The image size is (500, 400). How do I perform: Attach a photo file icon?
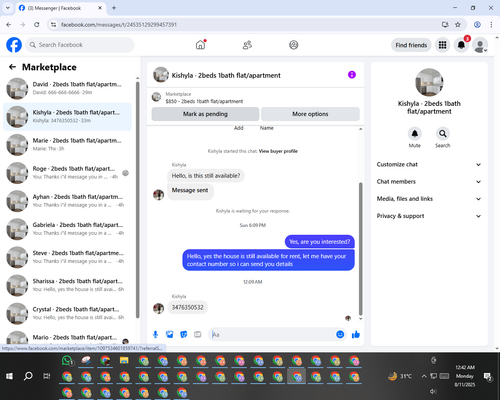click(x=170, y=334)
